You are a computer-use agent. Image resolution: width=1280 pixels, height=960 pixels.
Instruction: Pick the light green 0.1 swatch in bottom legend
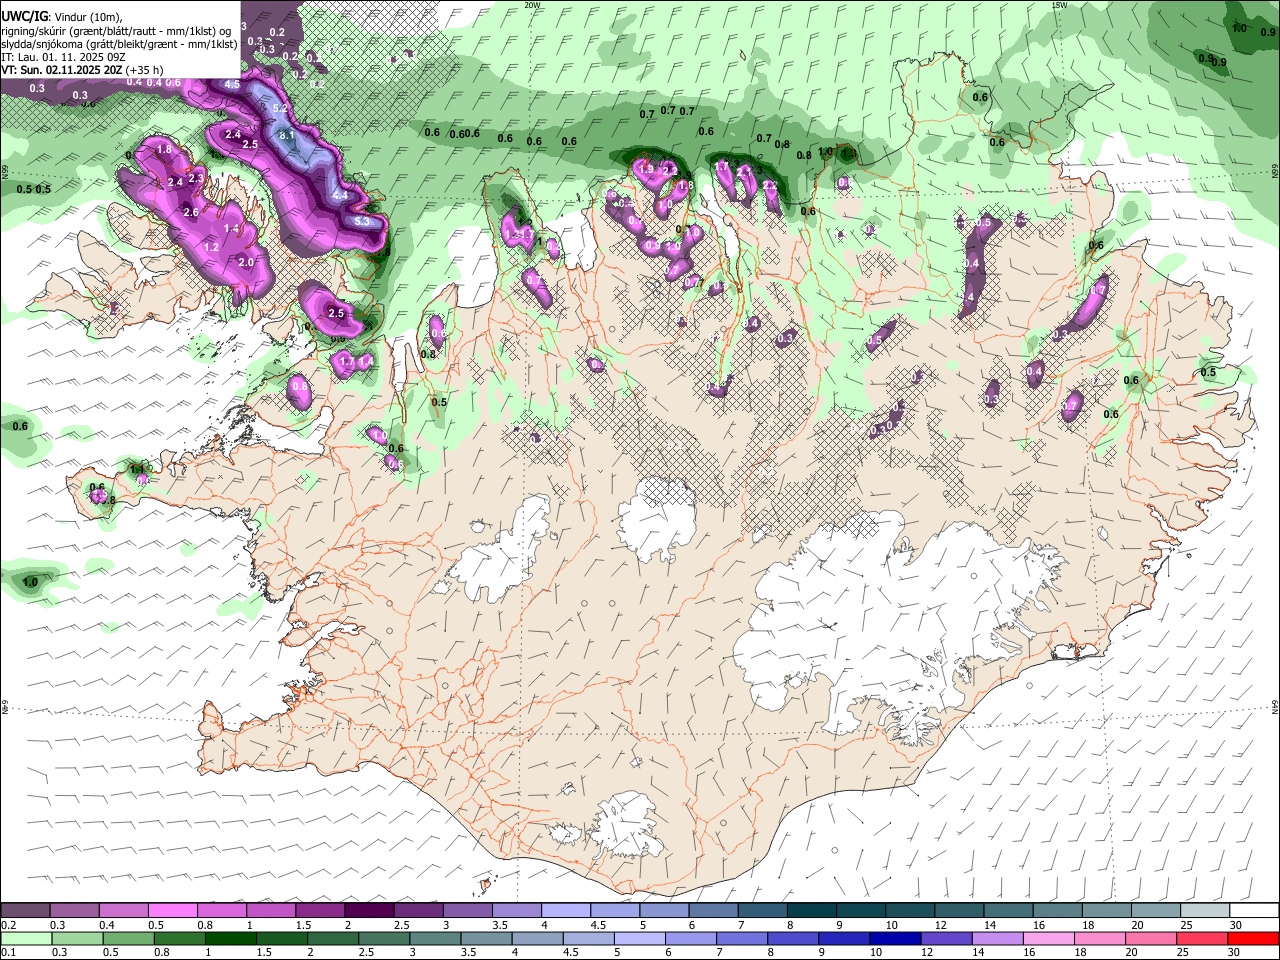coord(25,938)
